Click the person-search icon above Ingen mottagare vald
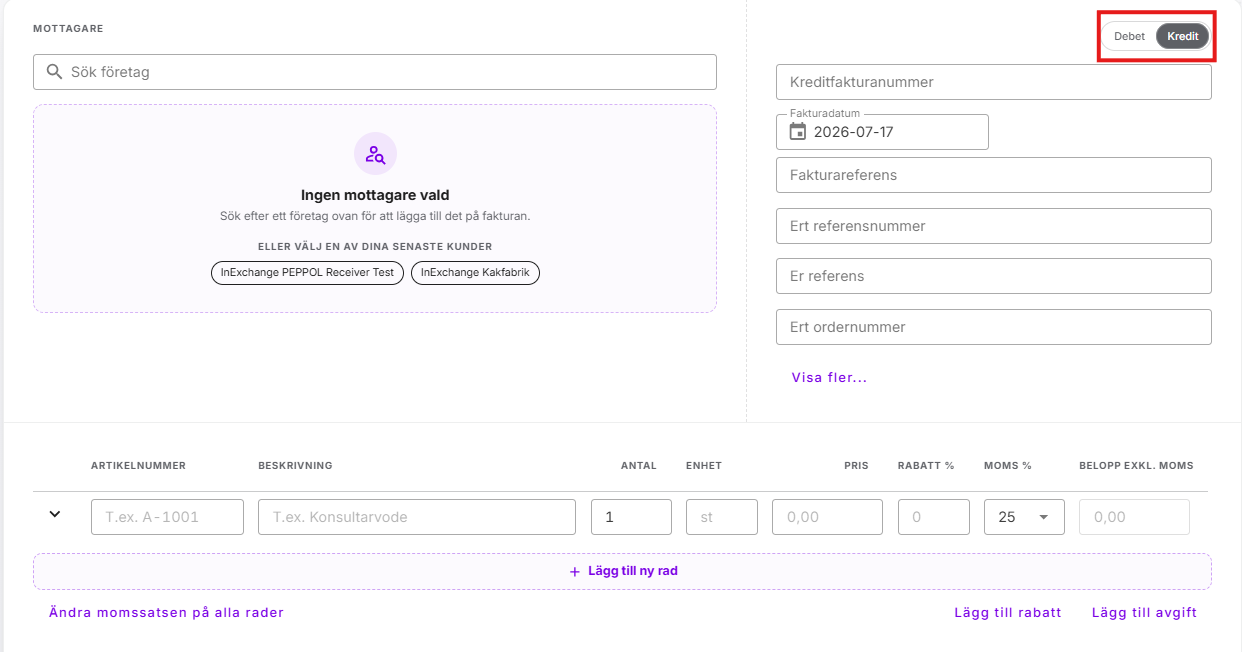This screenshot has width=1242, height=652. coord(375,154)
